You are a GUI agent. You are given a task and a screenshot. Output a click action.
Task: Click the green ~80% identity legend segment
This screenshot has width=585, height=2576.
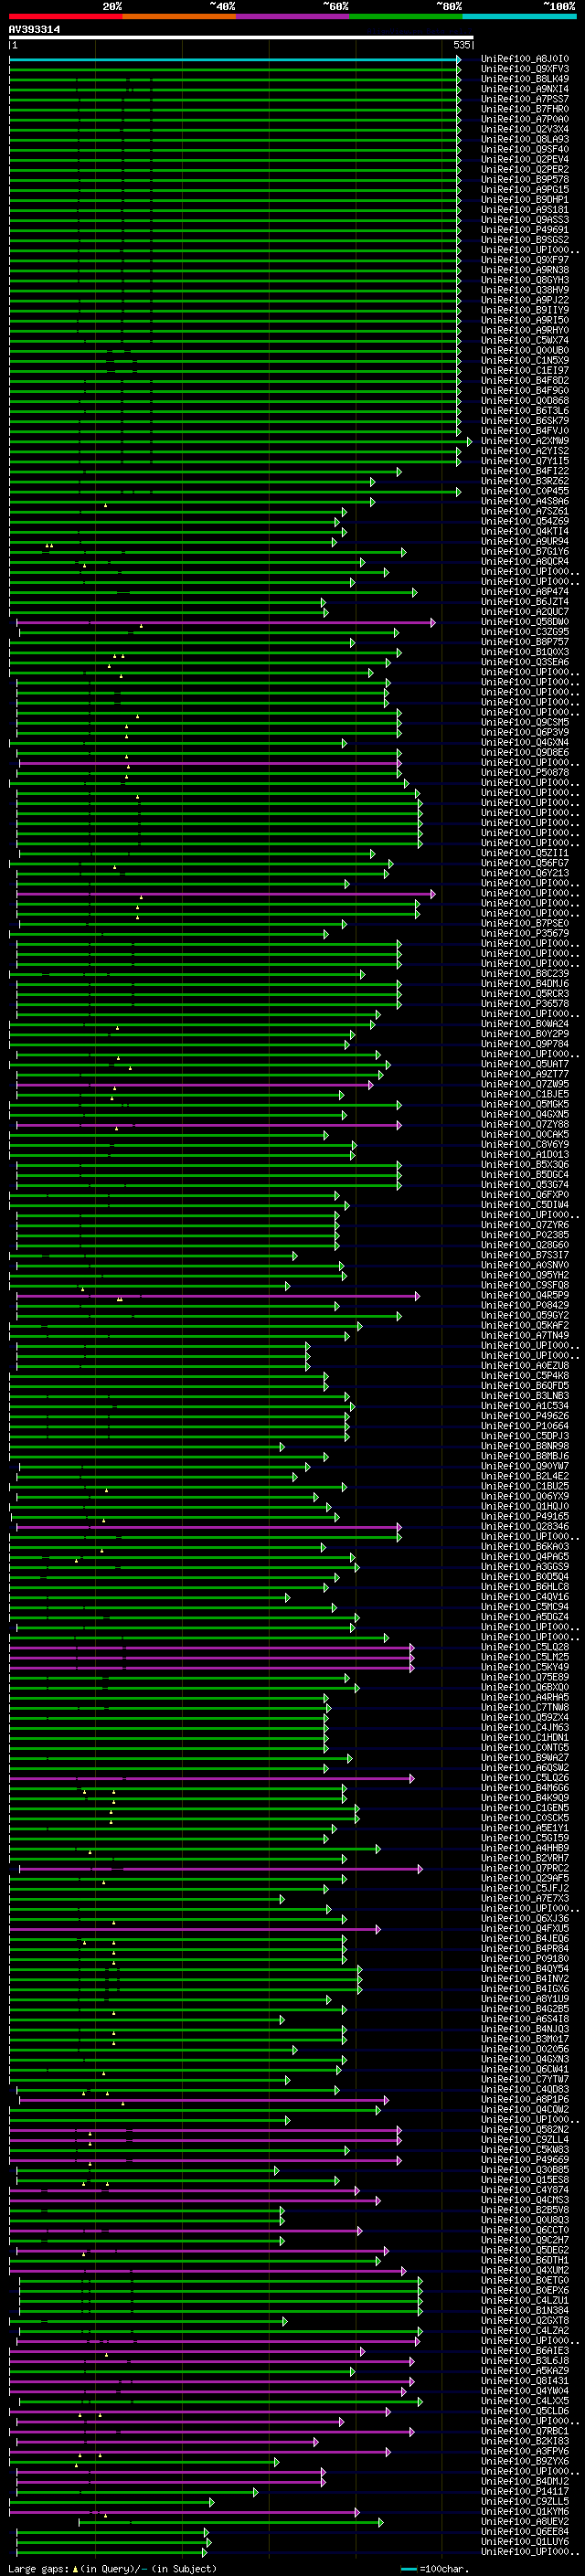(406, 16)
